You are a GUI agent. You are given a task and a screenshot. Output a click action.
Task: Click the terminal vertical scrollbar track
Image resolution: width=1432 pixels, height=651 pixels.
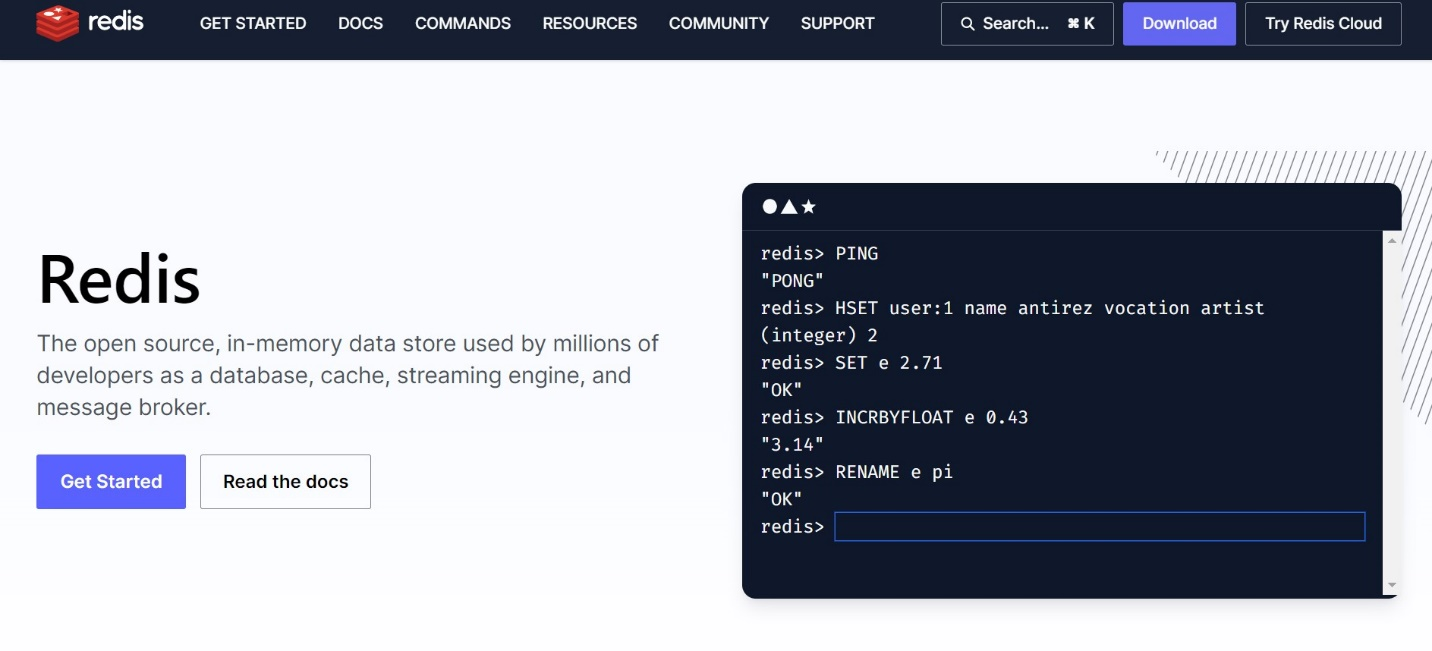click(1391, 410)
